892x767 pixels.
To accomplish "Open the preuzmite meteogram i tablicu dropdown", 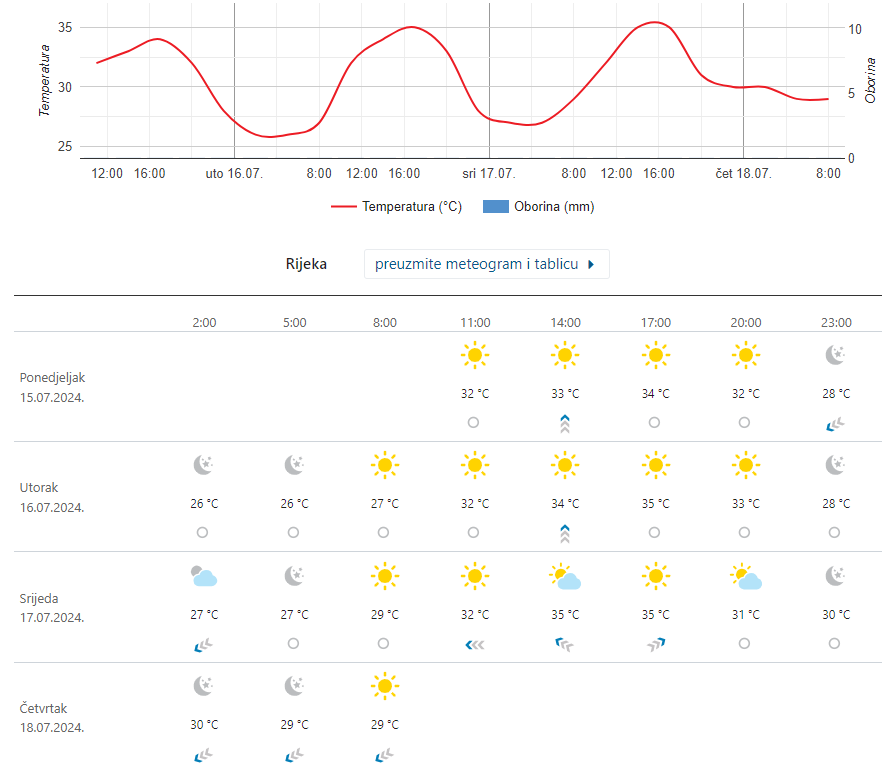I will [x=486, y=264].
